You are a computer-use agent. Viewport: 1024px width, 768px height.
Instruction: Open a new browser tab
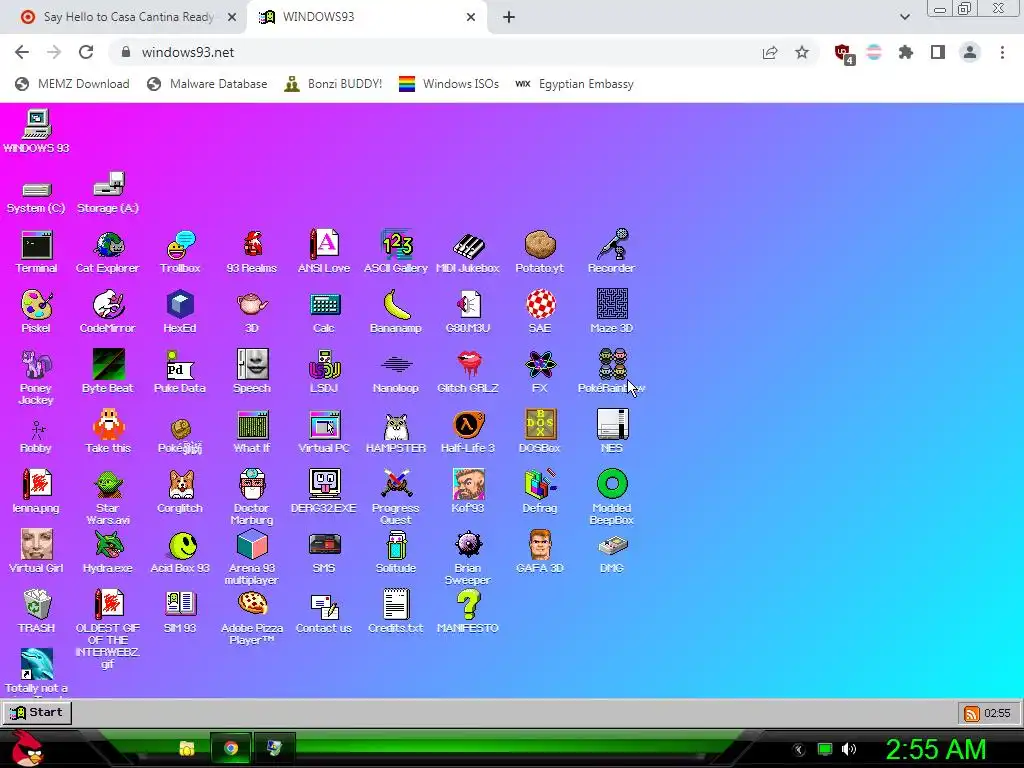[x=509, y=17]
